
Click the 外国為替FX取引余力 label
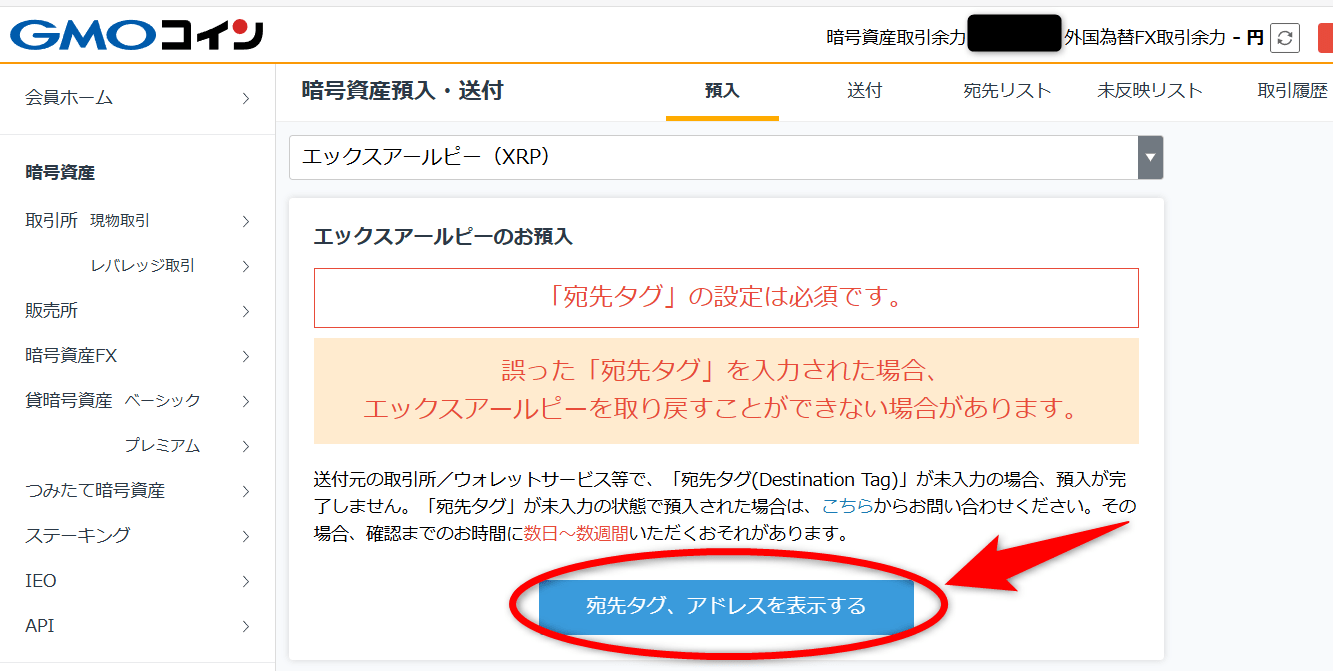coord(1144,38)
